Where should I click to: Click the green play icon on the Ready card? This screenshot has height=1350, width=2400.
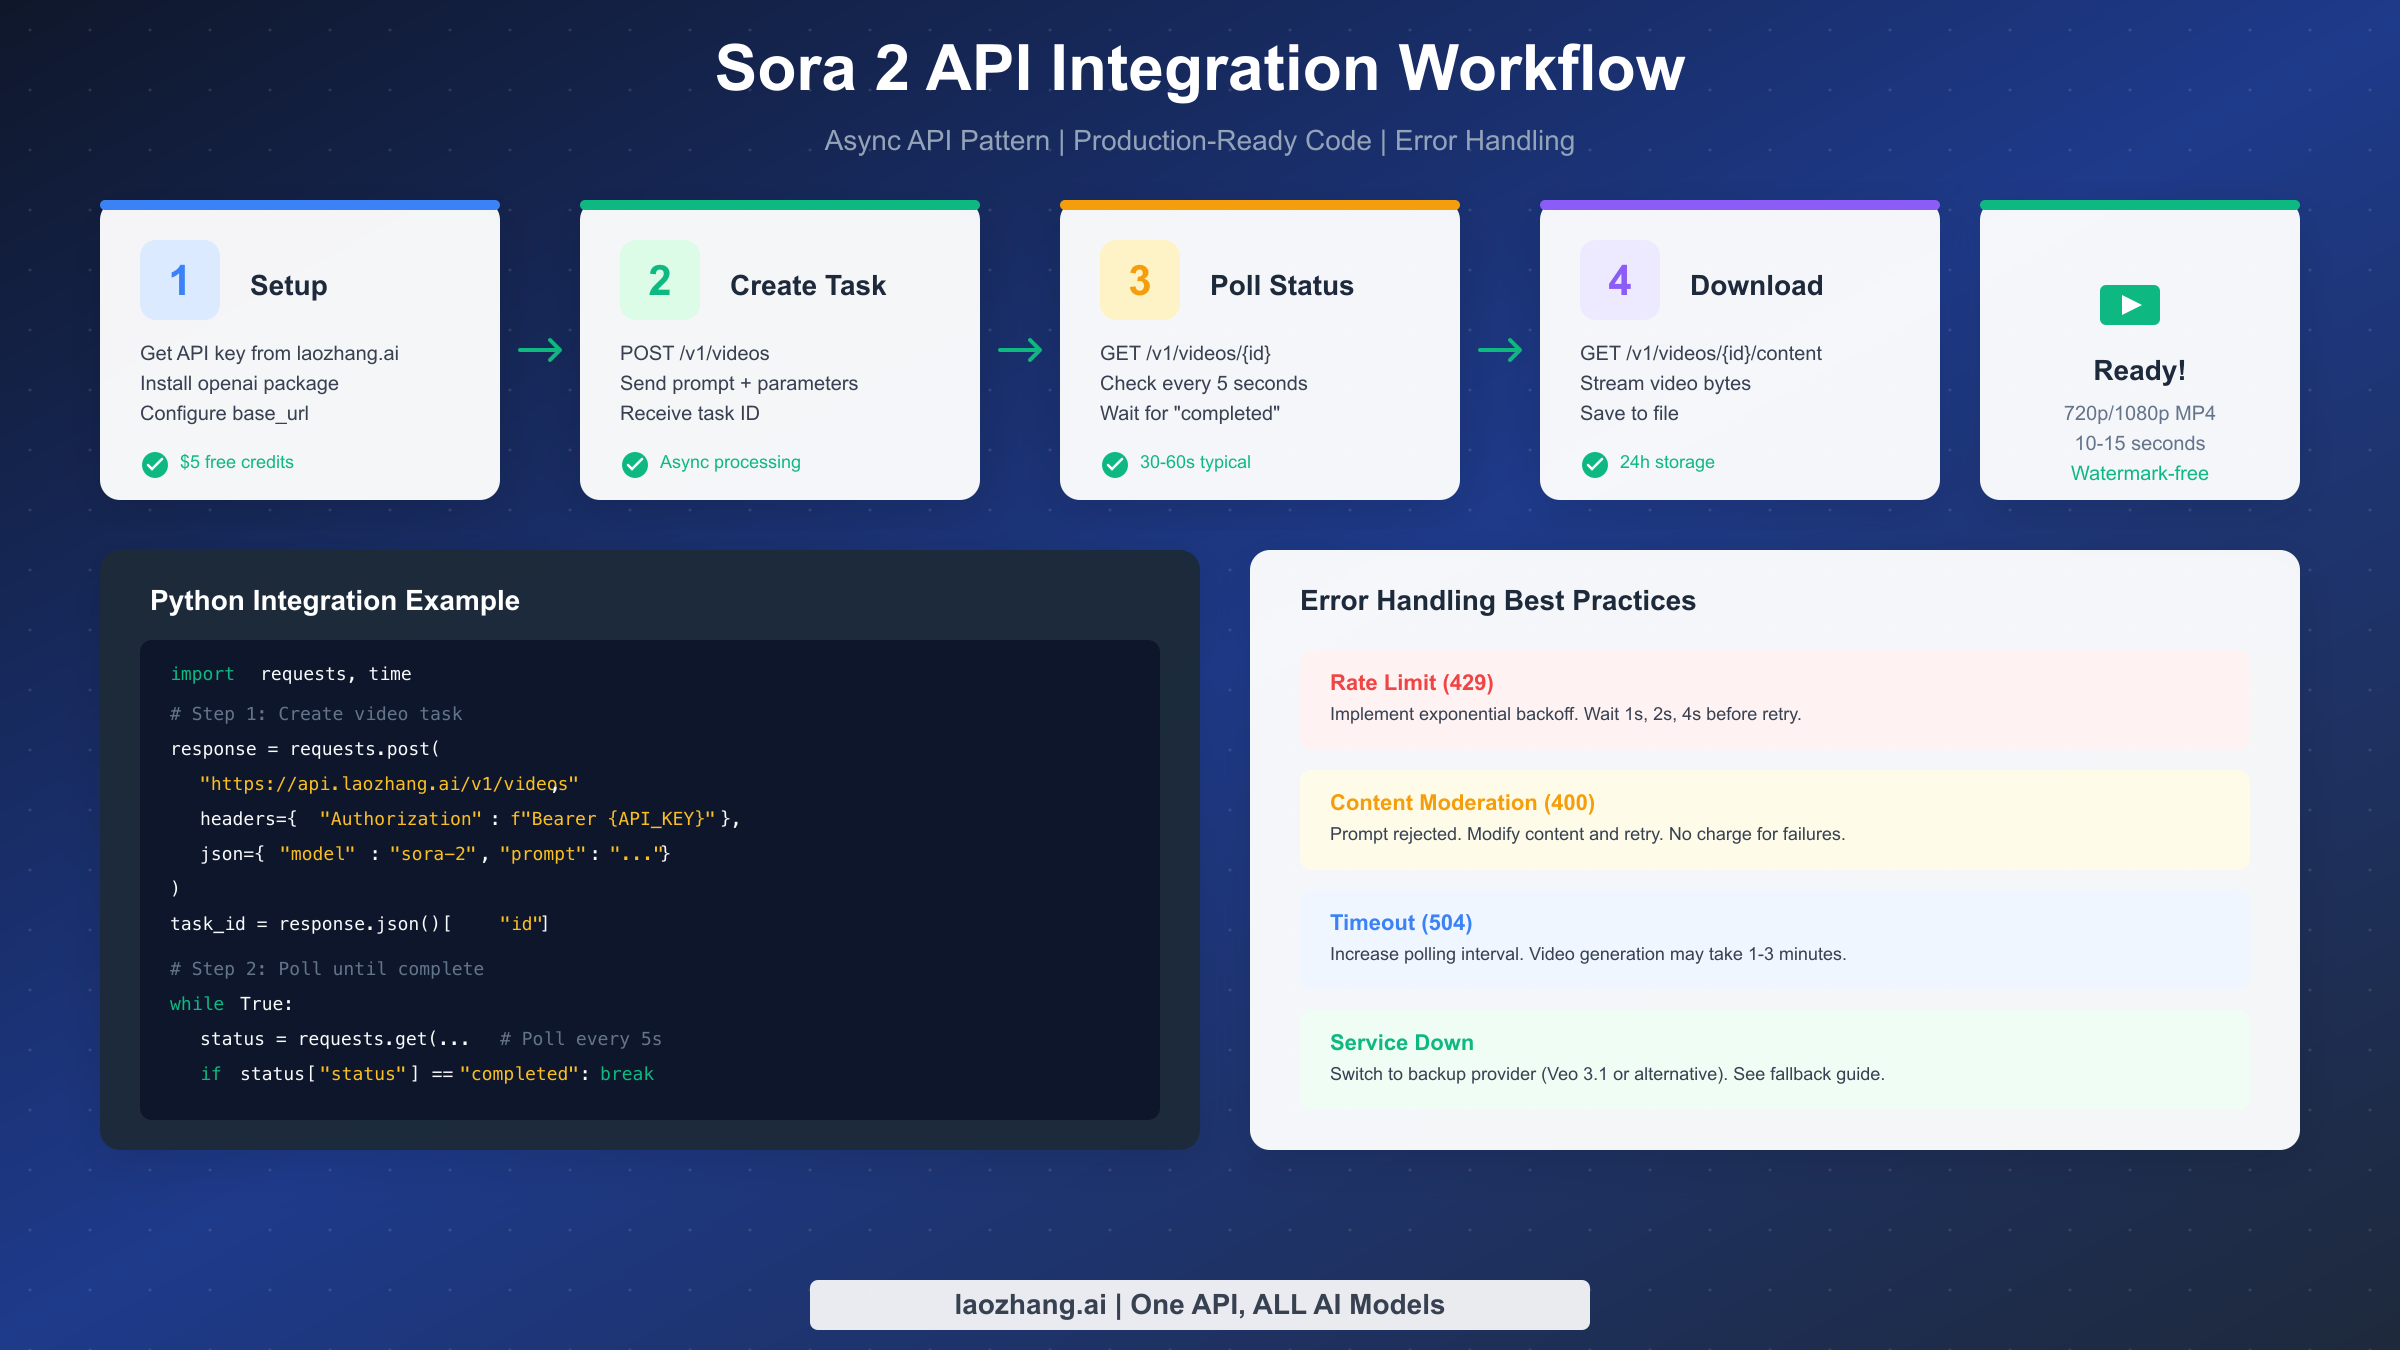(2128, 304)
